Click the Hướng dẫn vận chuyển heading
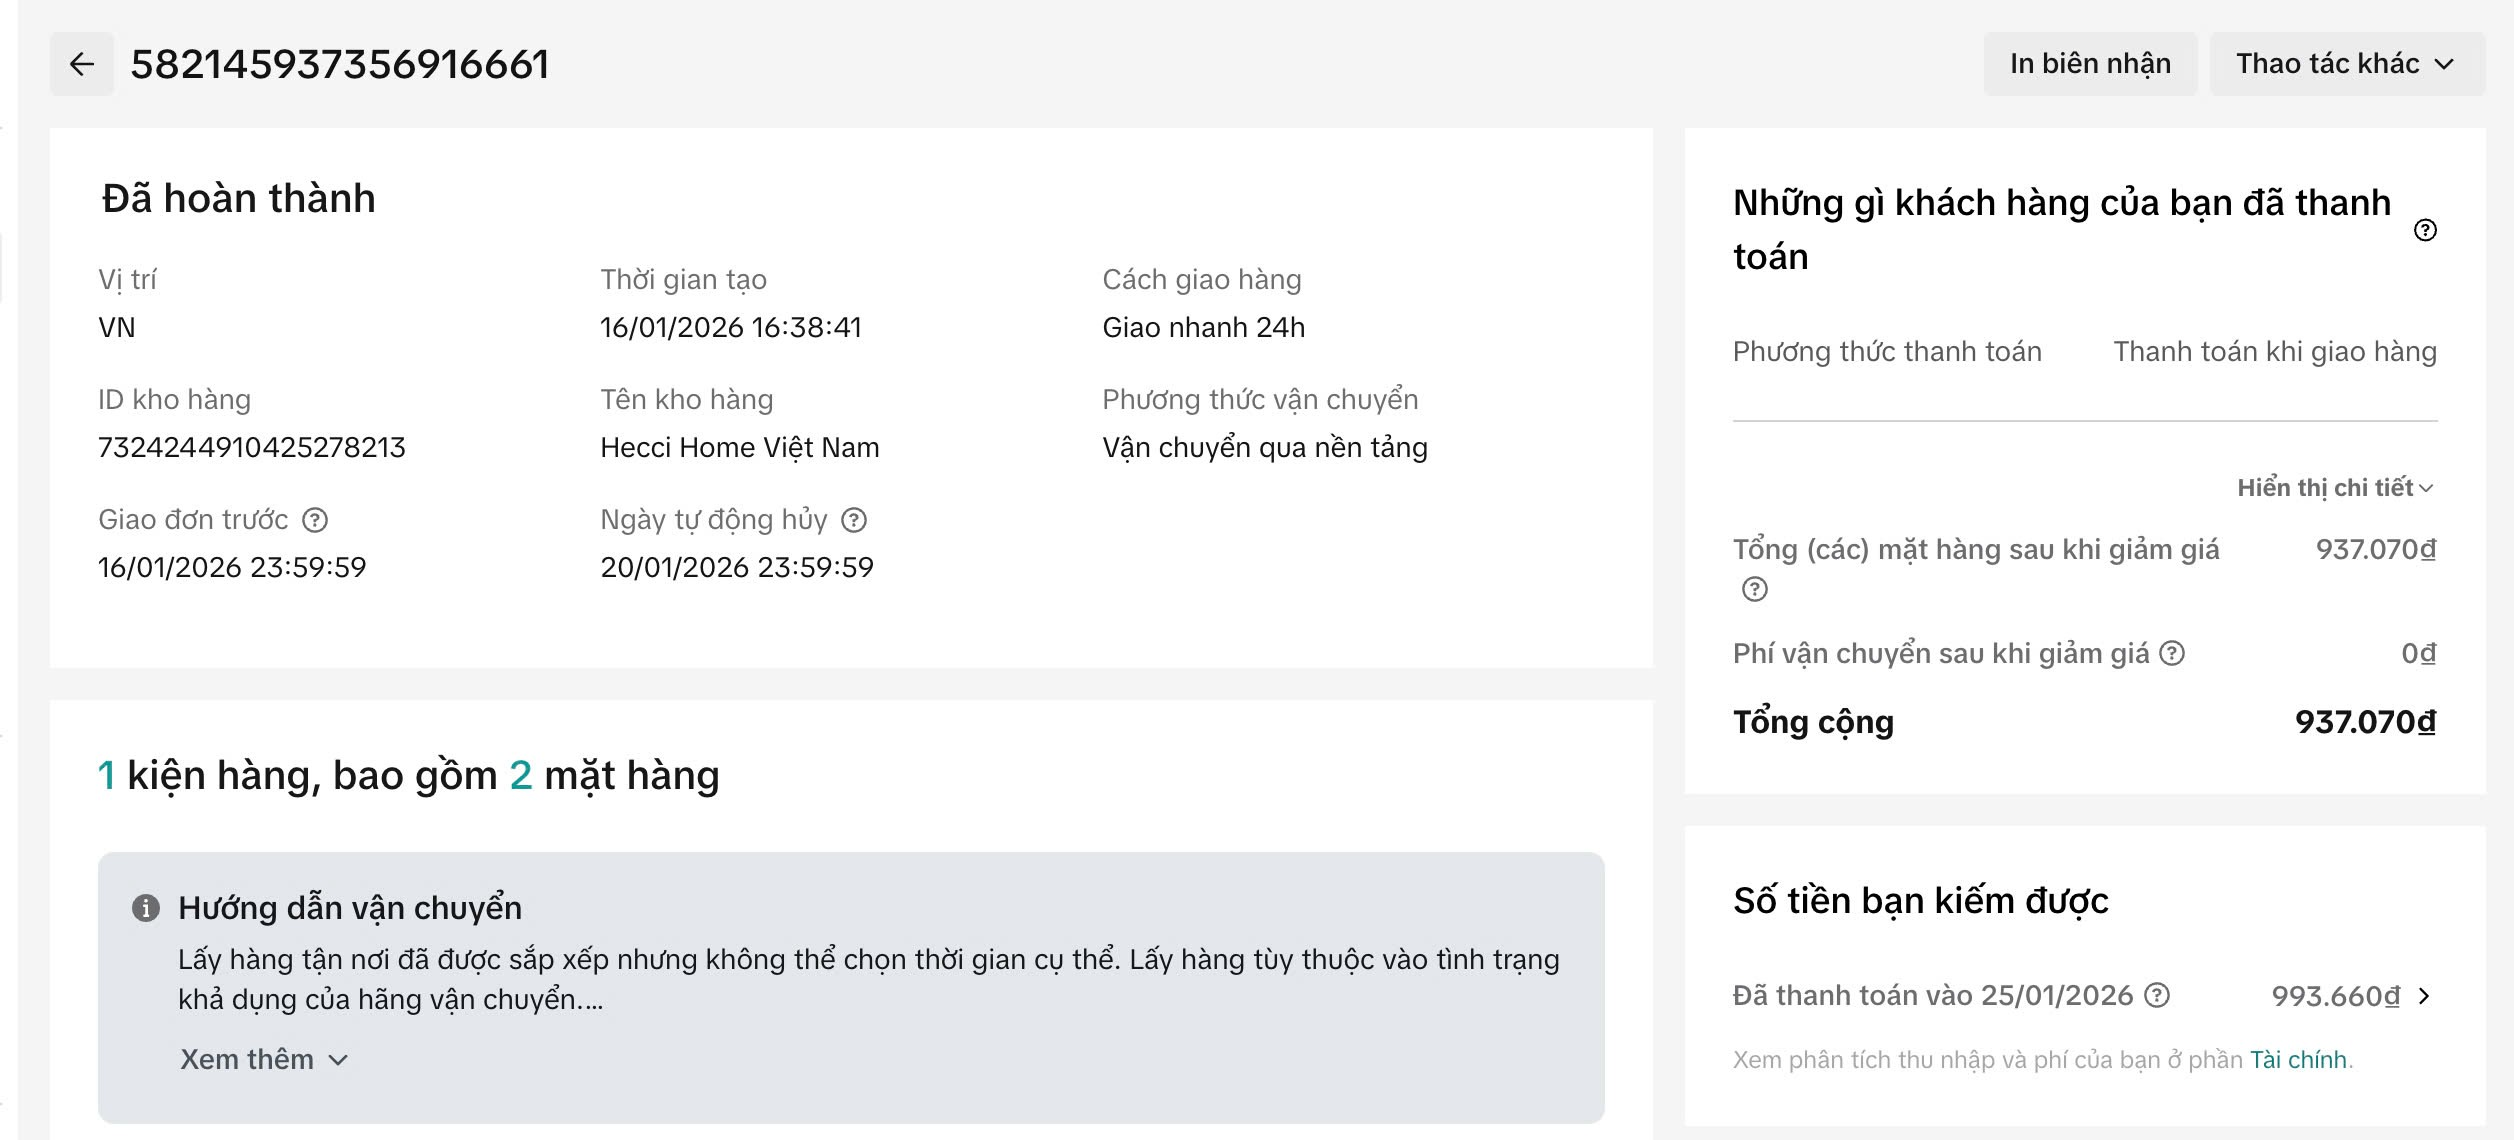 350,908
